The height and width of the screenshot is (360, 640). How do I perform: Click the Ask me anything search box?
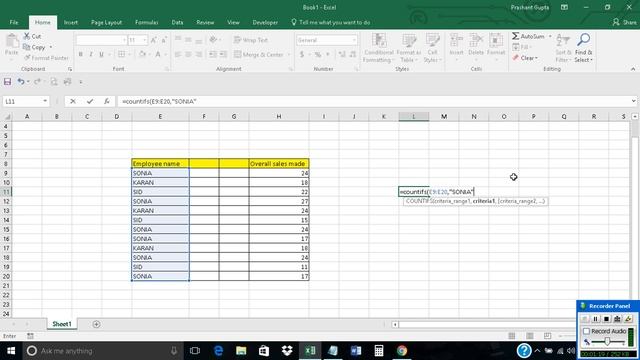click(102, 351)
